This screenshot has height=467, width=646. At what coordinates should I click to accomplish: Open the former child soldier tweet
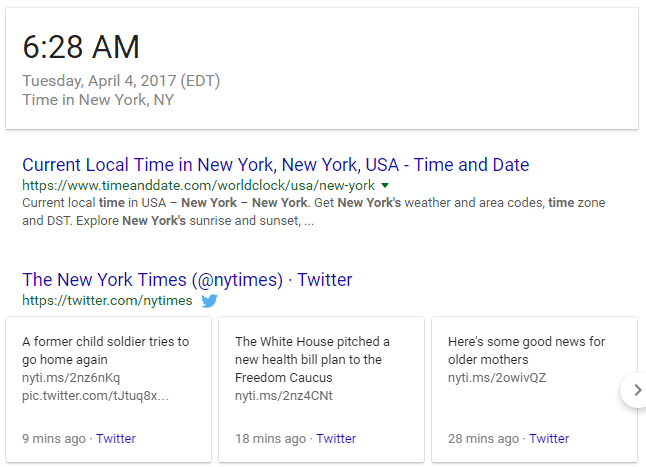coord(105,350)
